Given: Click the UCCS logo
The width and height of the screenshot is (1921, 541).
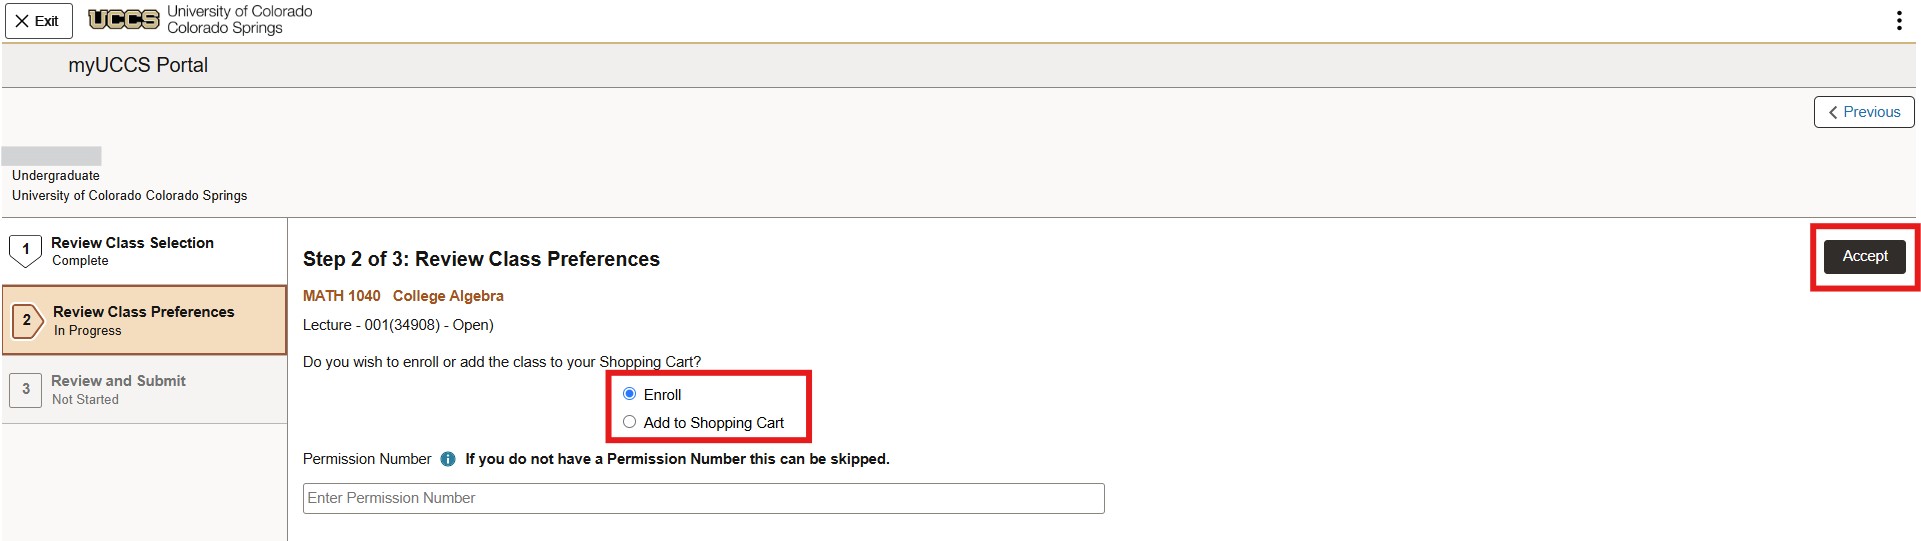Looking at the screenshot, I should 124,19.
